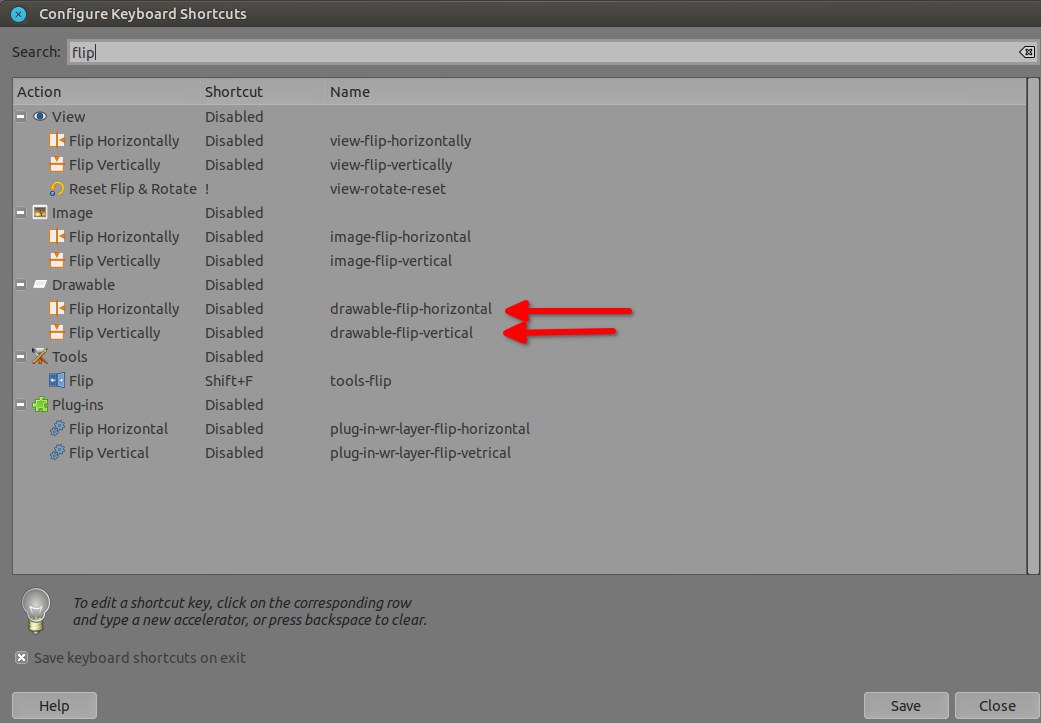Select the Reset Flip & Rotate label

133,189
